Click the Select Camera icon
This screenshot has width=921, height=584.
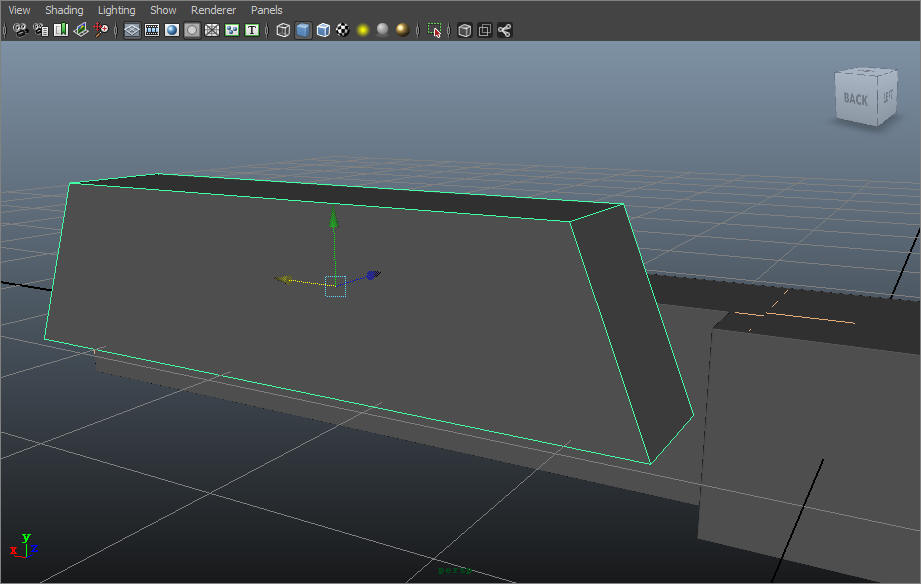[21, 30]
